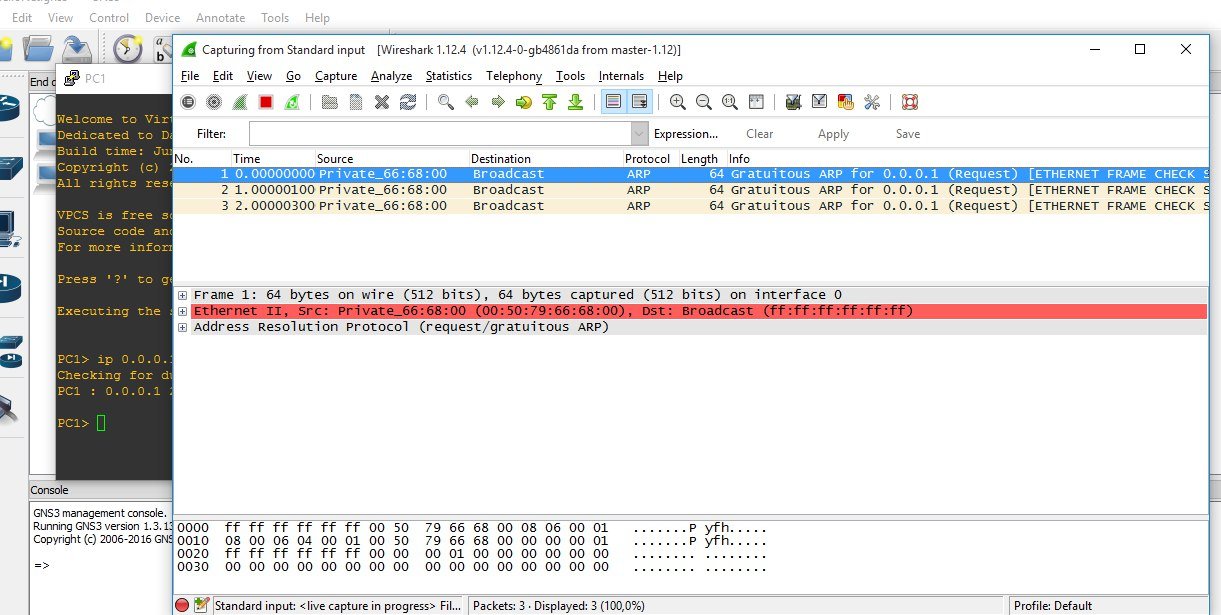Click the Save filter button
The height and width of the screenshot is (615, 1221).
click(908, 134)
